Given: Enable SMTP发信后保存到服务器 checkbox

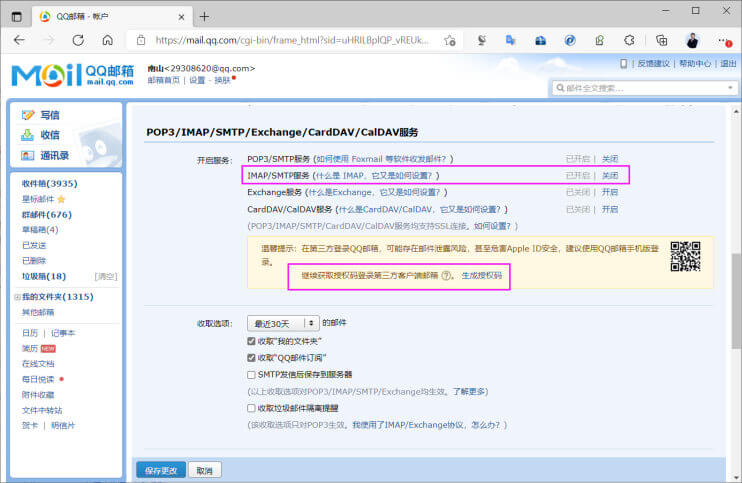Looking at the screenshot, I should coord(251,375).
